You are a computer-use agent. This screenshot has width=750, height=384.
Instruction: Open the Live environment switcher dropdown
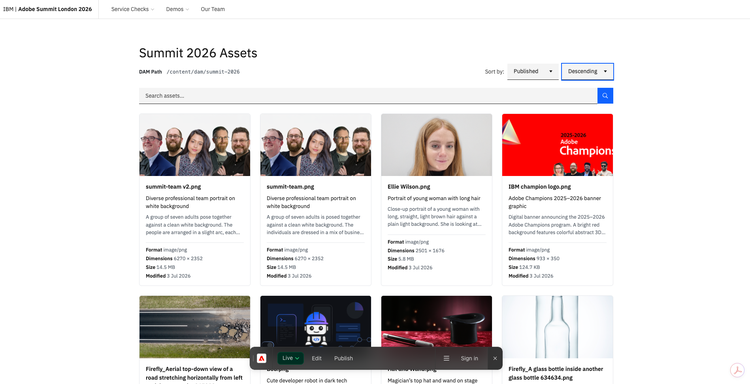(x=290, y=358)
